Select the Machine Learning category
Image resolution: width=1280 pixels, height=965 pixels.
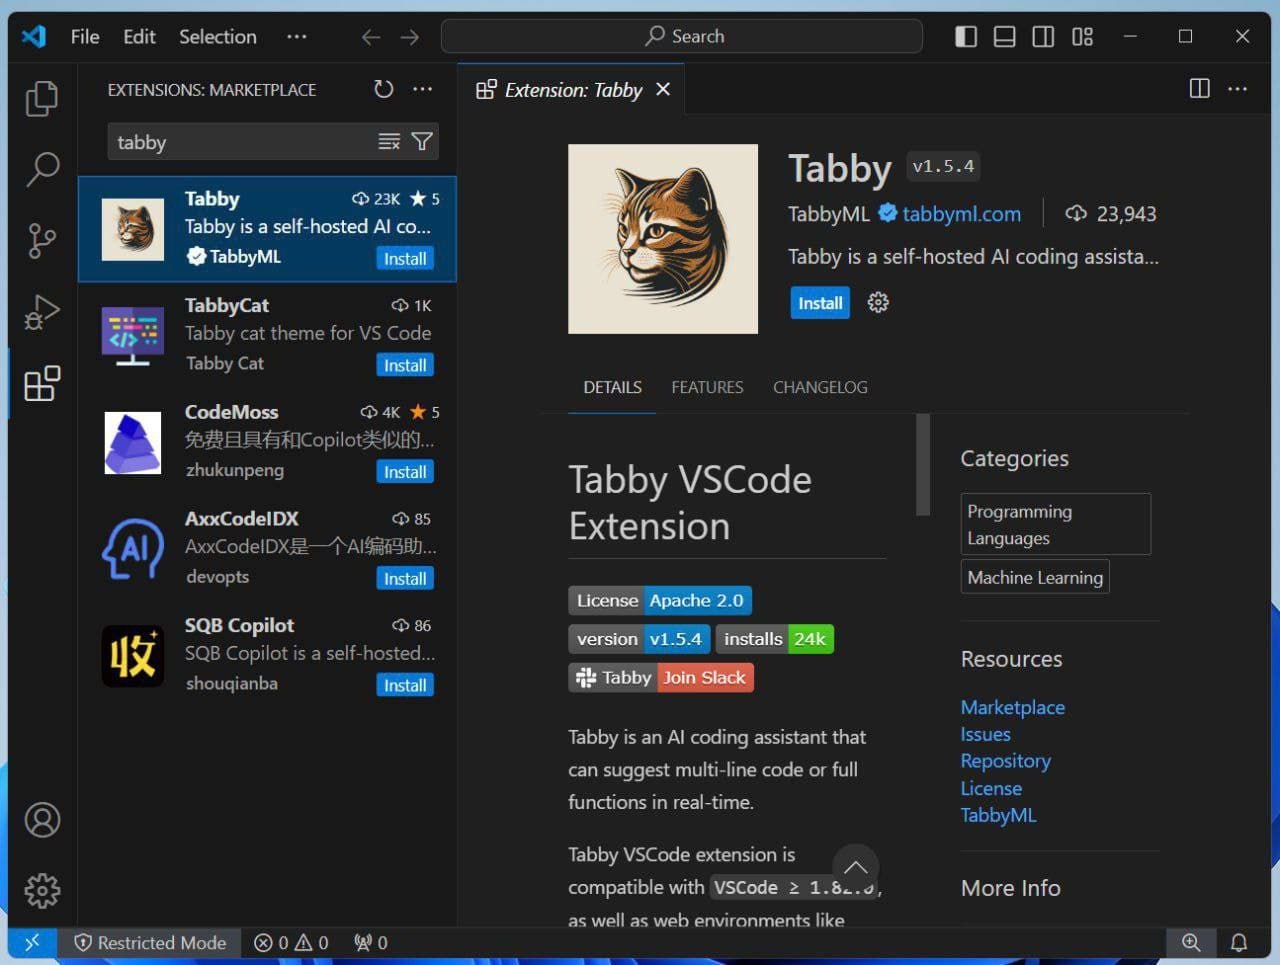tap(1035, 577)
